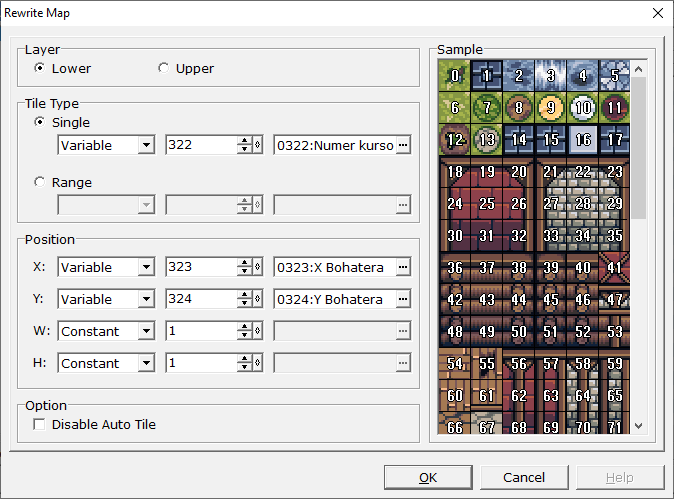The height and width of the screenshot is (499, 674).
Task: Select sample tile 9 yellow circle
Action: pos(551,107)
